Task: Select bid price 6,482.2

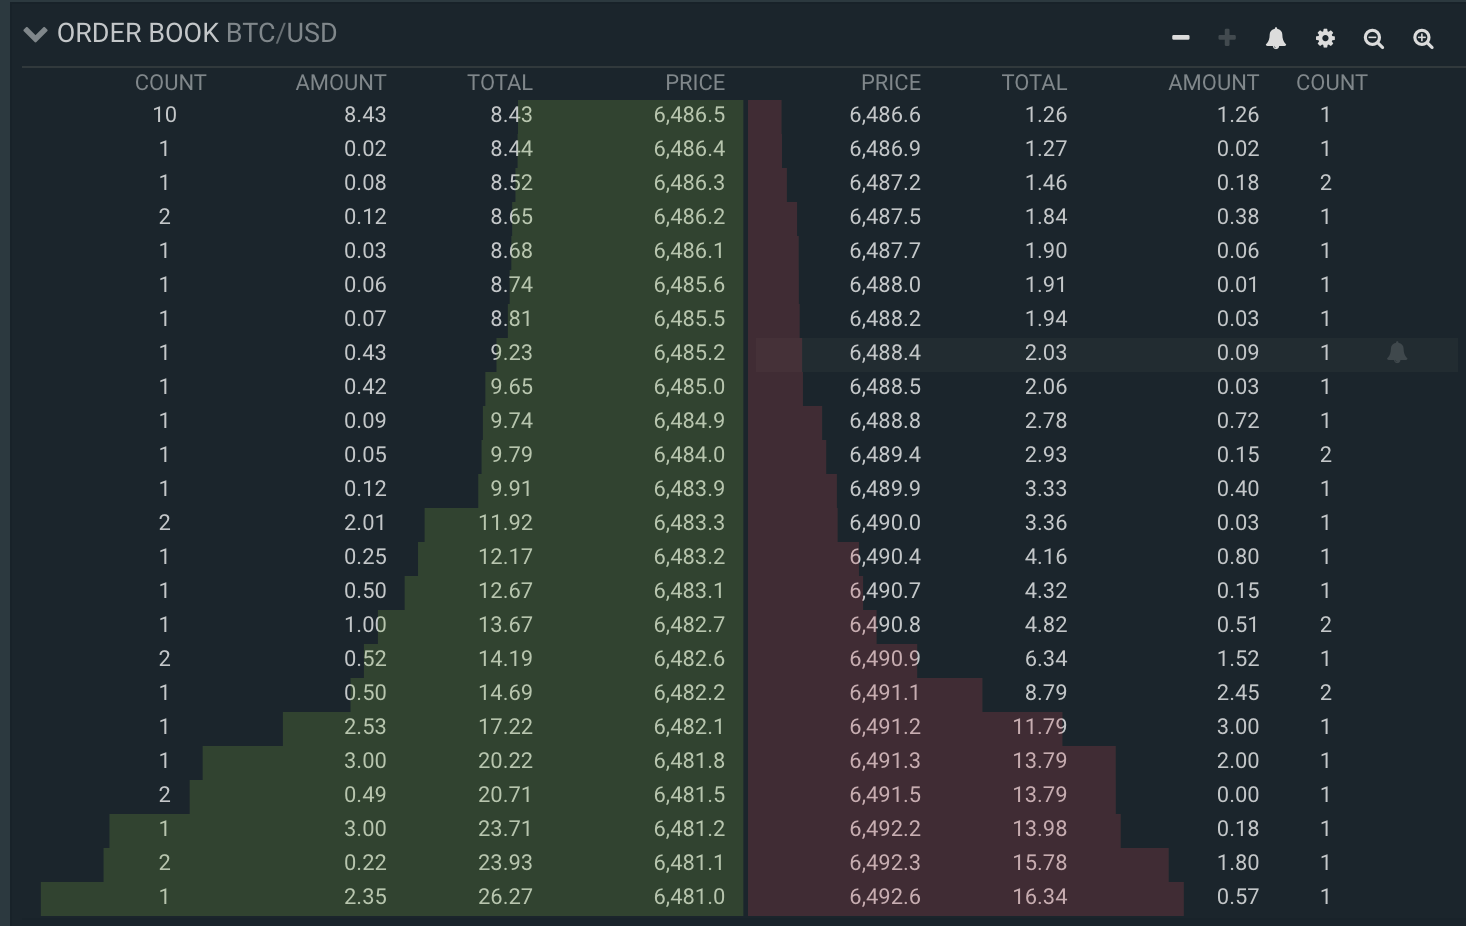Action: click(689, 693)
